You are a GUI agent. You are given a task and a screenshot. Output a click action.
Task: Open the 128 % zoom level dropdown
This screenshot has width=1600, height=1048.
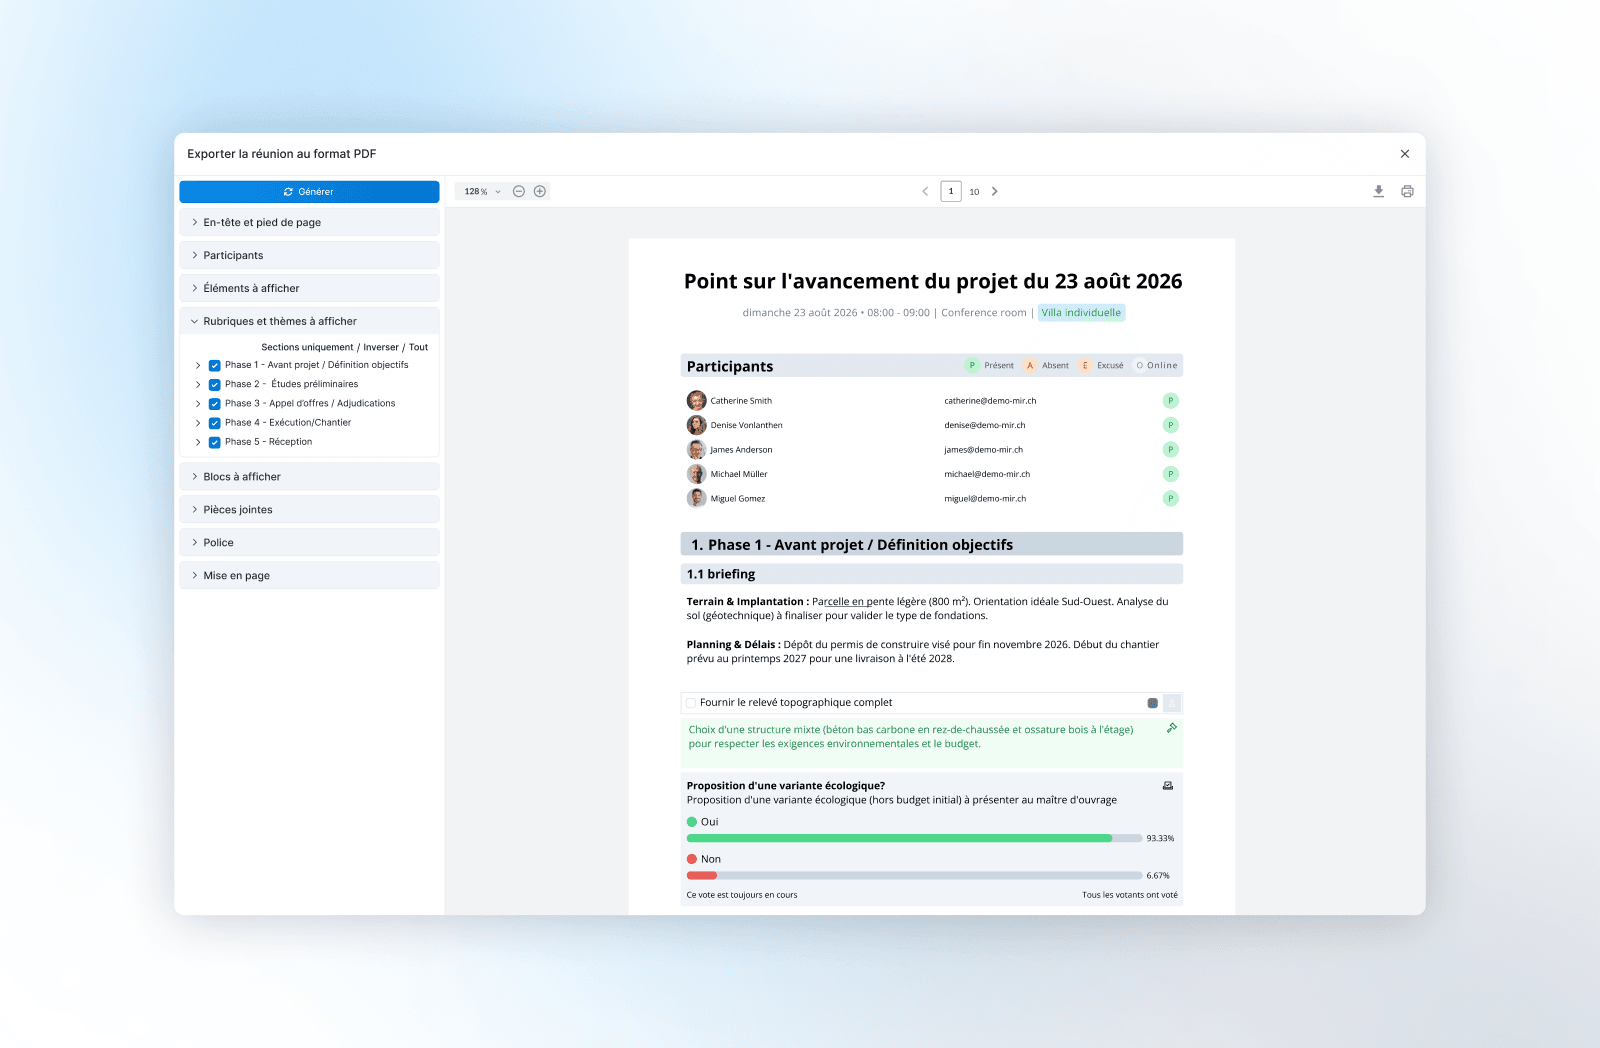[x=482, y=191]
